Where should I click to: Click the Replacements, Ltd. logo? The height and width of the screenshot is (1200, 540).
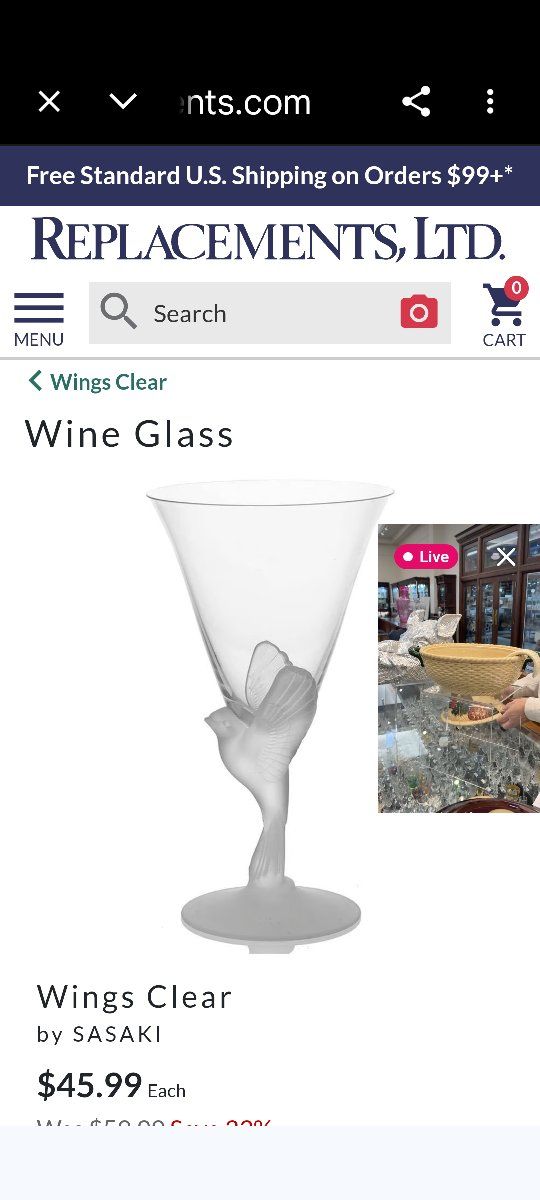pyautogui.click(x=268, y=240)
